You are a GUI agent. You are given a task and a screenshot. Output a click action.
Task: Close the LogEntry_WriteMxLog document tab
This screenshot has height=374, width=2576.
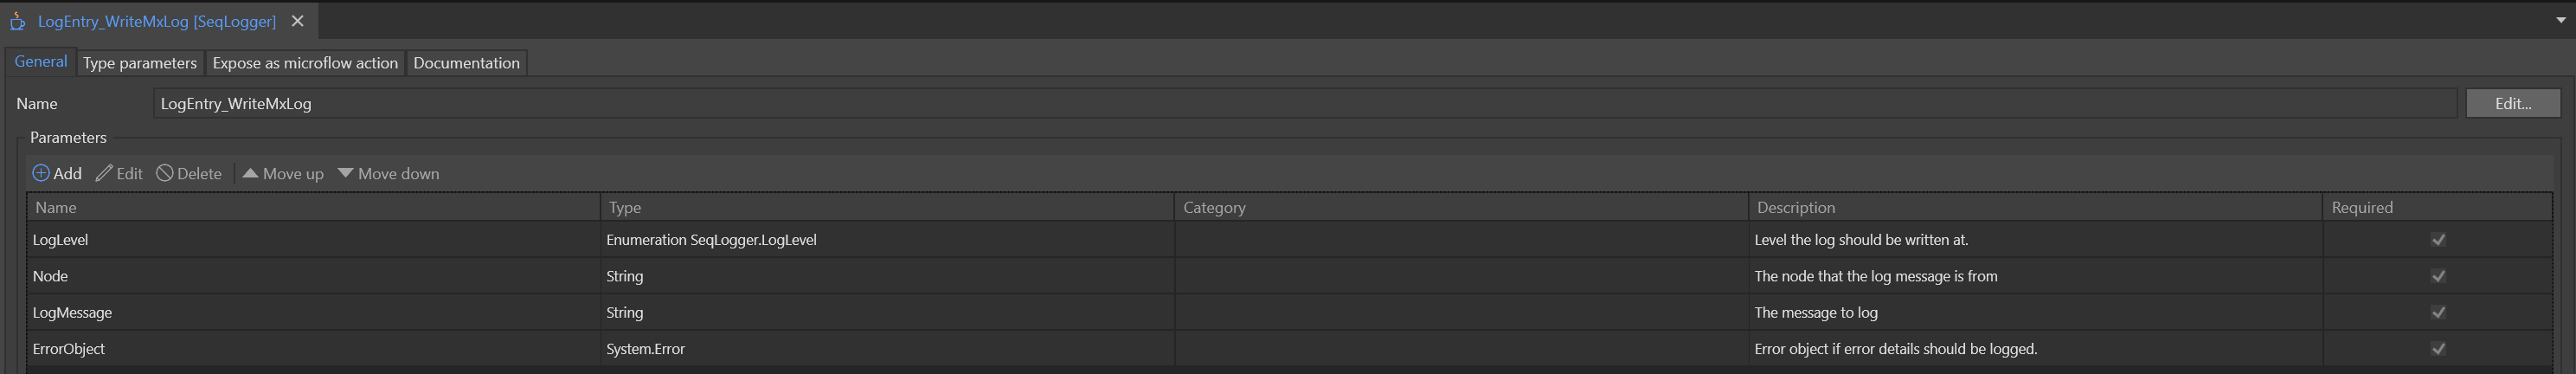pos(297,21)
